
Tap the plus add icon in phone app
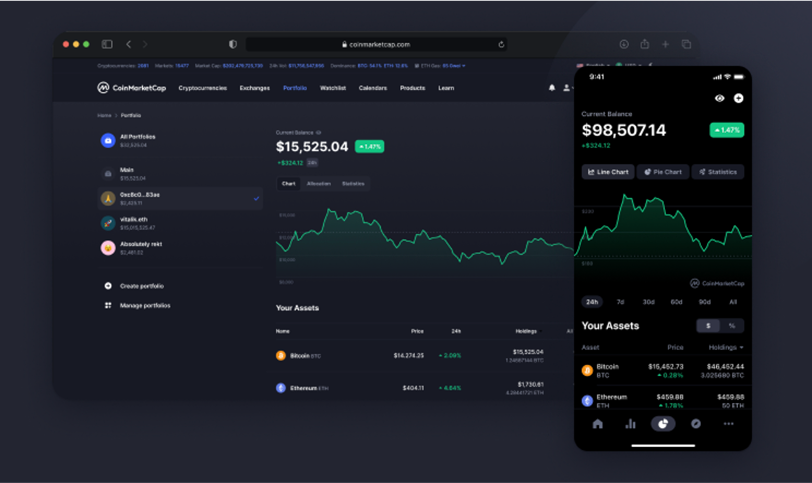[x=738, y=98]
